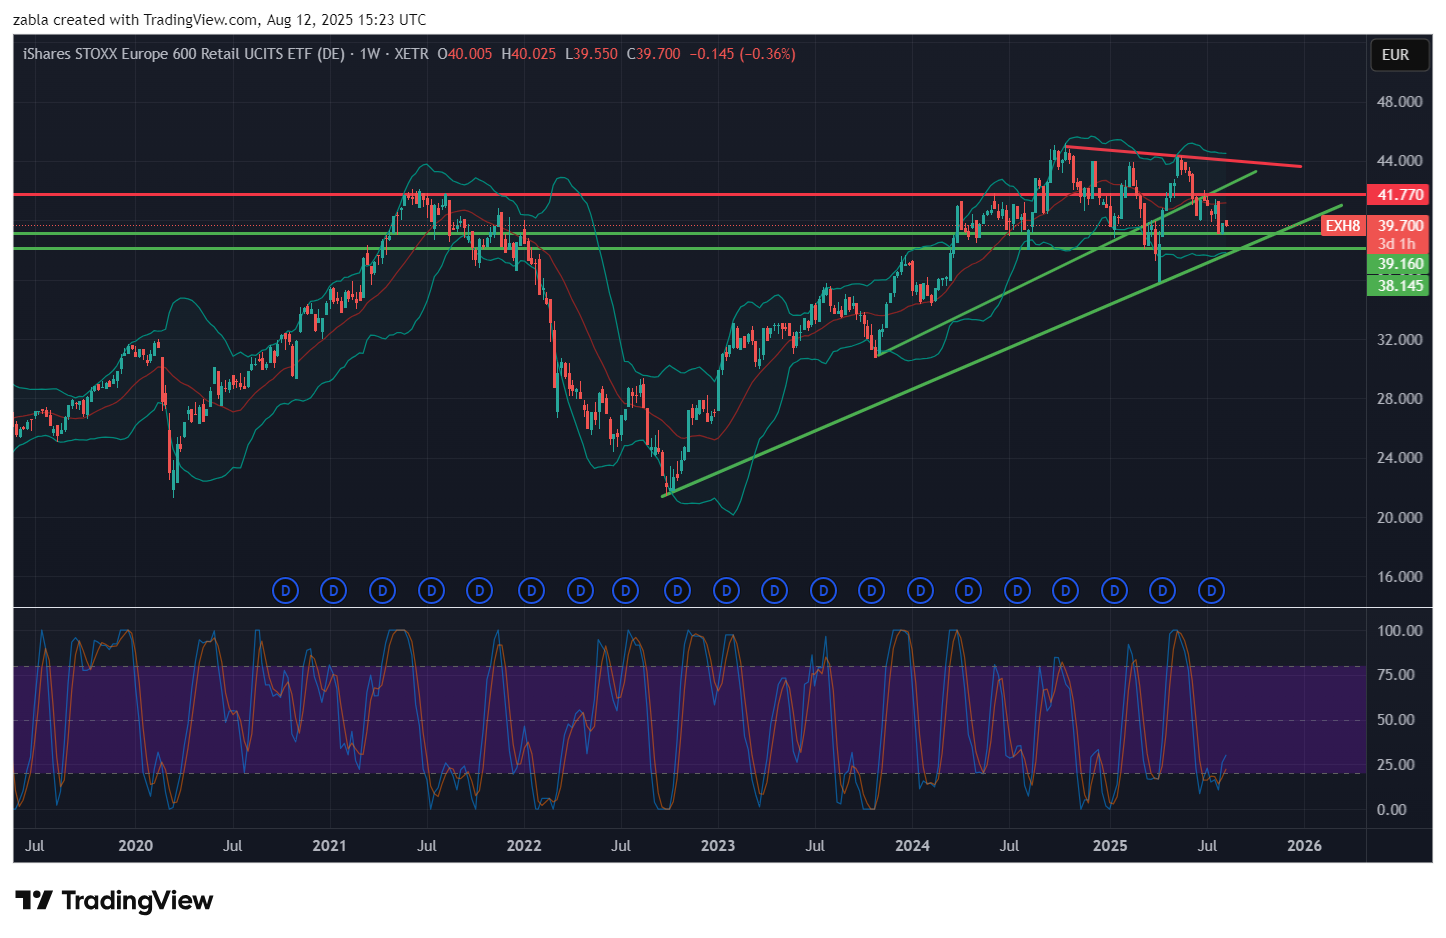Click the dividend marker above the 2021 label
This screenshot has height=938, width=1446.
tap(333, 591)
